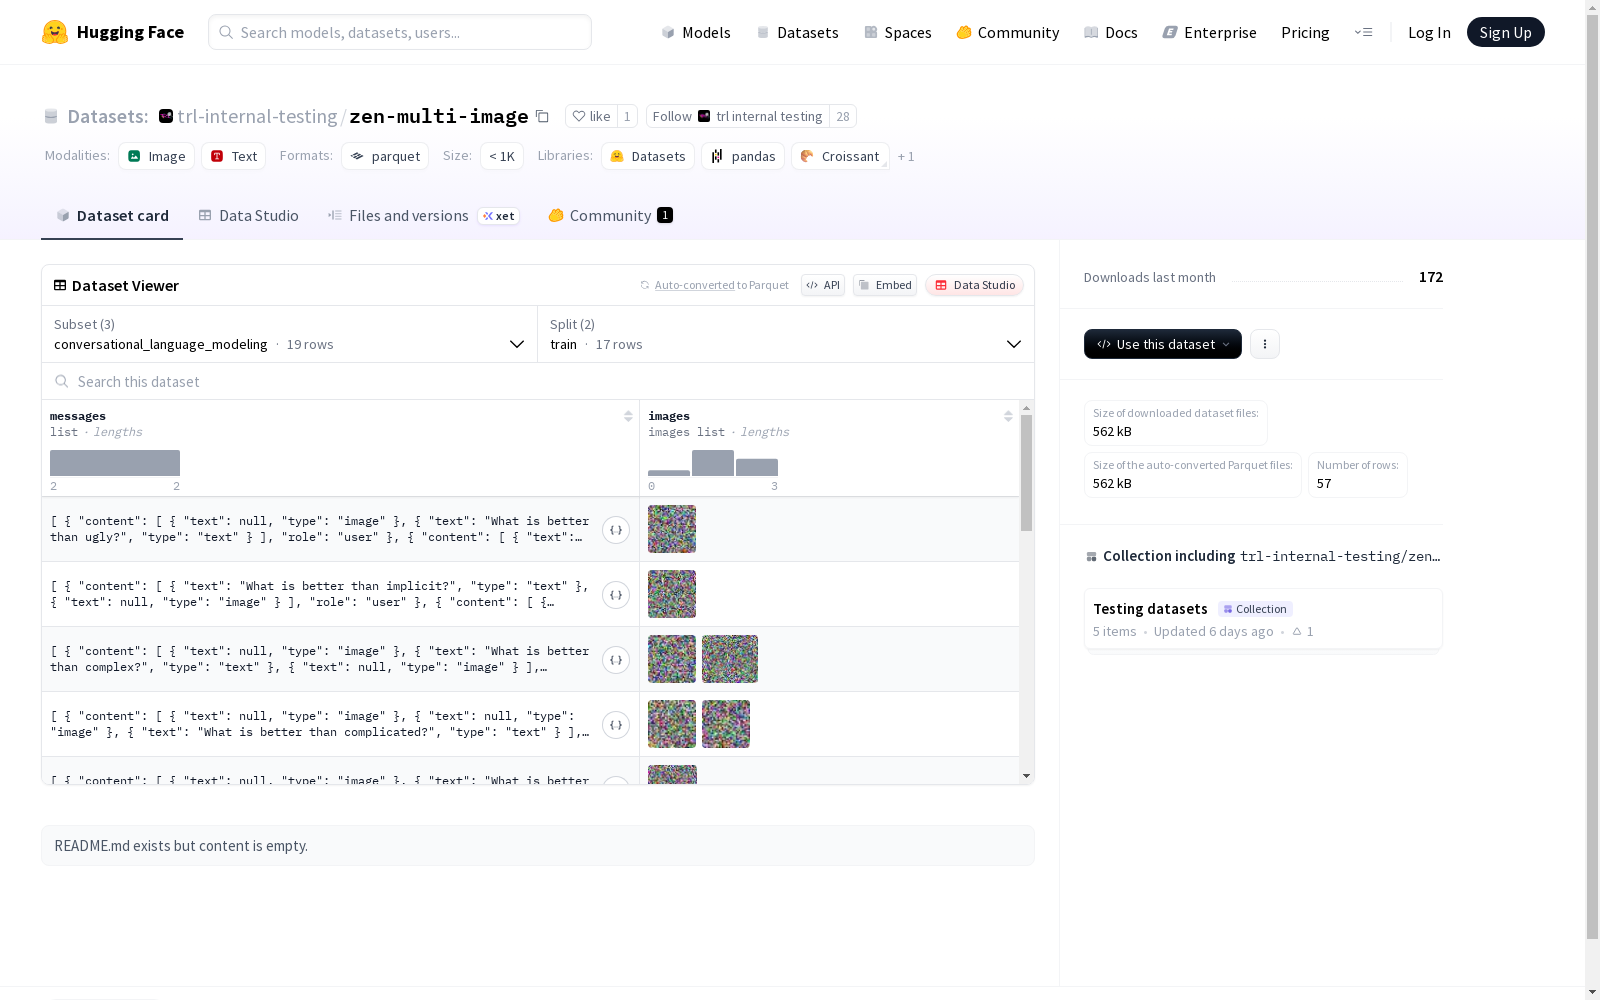
Task: Open the Subset dropdown conversational_language_modeling
Action: 290,334
